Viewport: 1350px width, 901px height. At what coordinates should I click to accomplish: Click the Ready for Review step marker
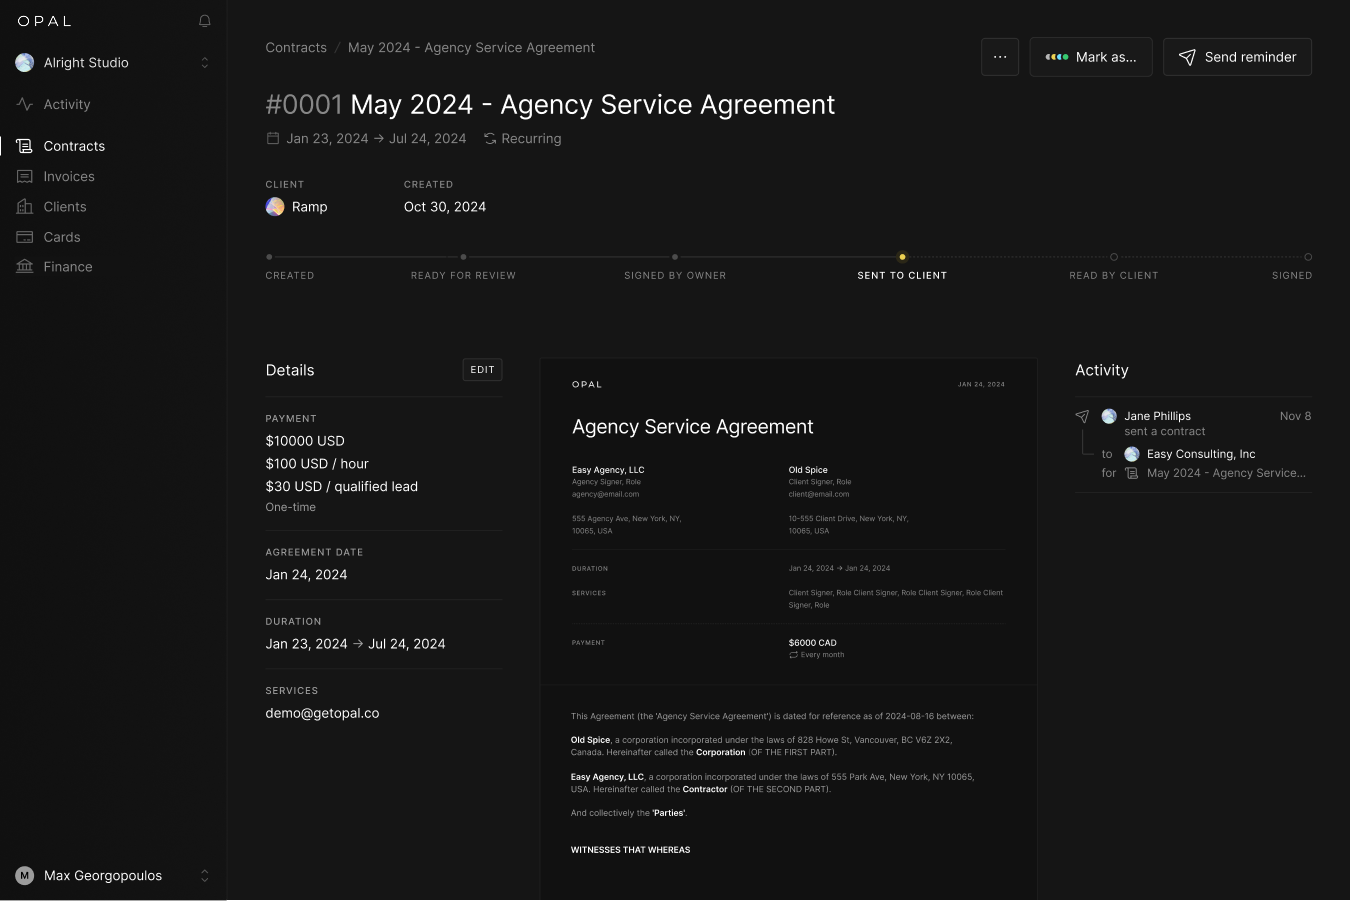point(463,257)
